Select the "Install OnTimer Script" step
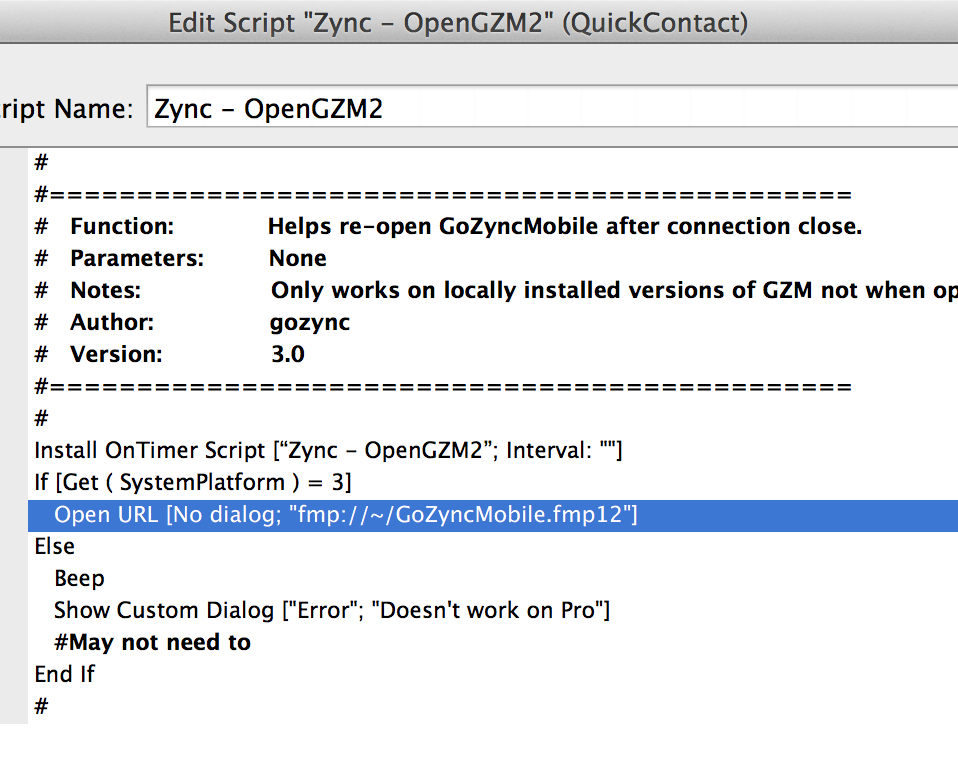Viewport: 958px width, 770px height. [493, 450]
